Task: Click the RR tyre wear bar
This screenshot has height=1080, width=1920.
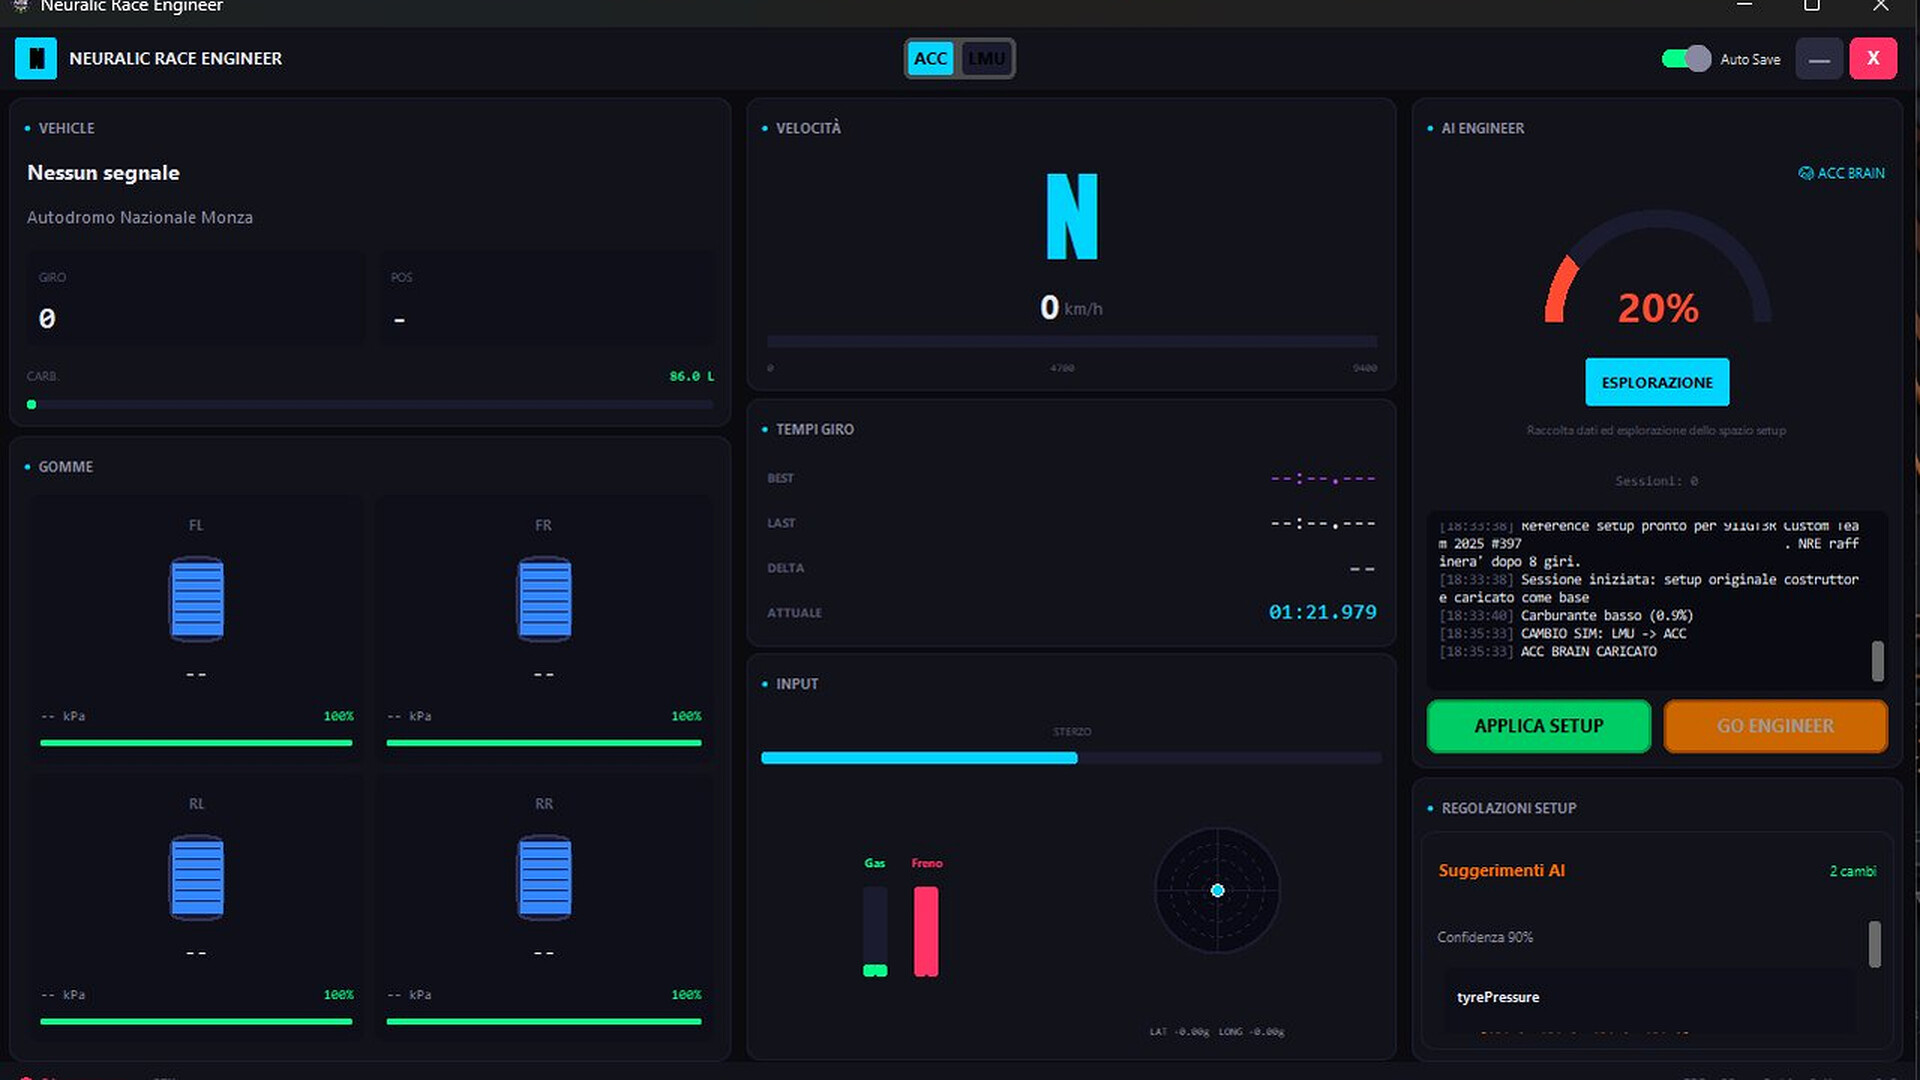Action: point(544,1022)
